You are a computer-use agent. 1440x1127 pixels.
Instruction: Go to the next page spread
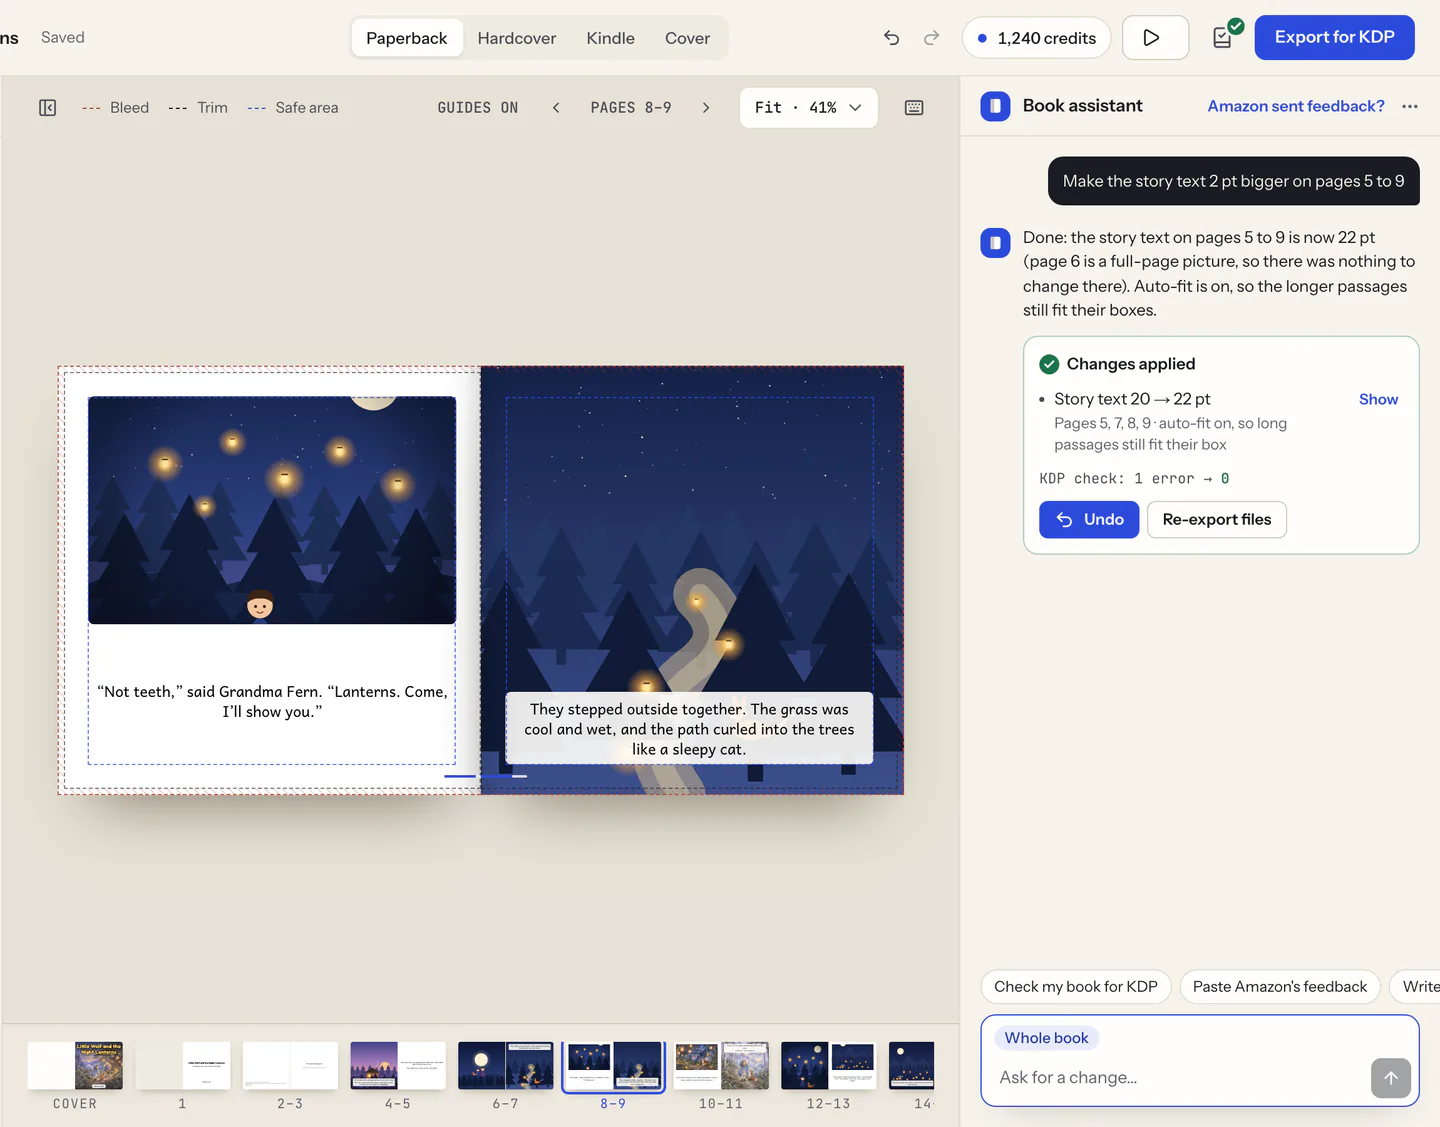pos(706,108)
